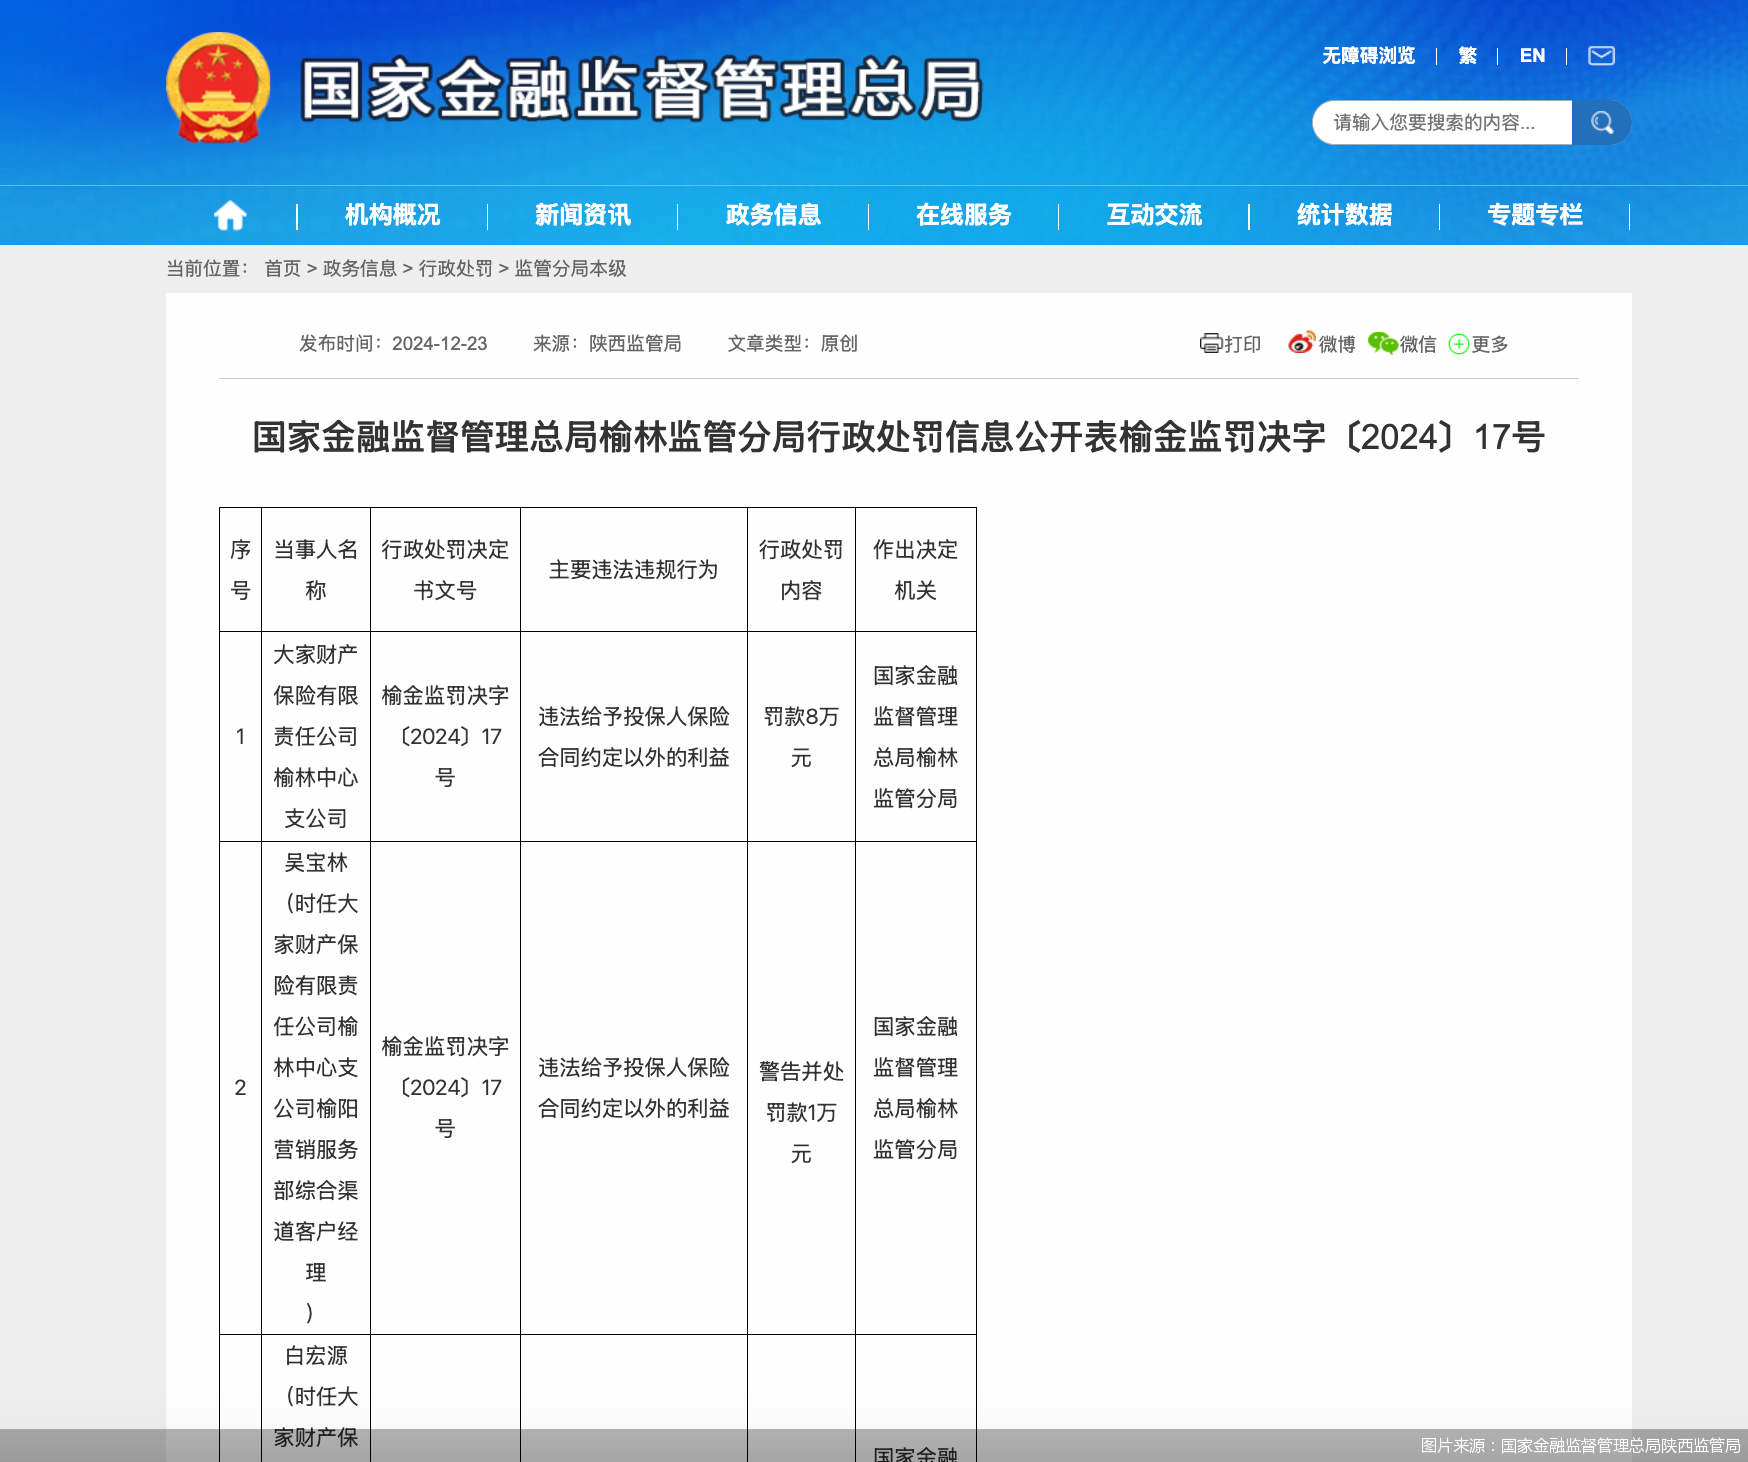Viewport: 1748px width, 1462px height.
Task: Click the 政务信息 breadcrumb link
Action: click(x=359, y=268)
